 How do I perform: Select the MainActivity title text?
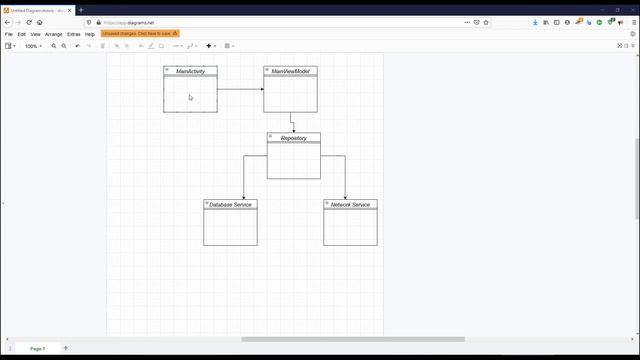190,71
